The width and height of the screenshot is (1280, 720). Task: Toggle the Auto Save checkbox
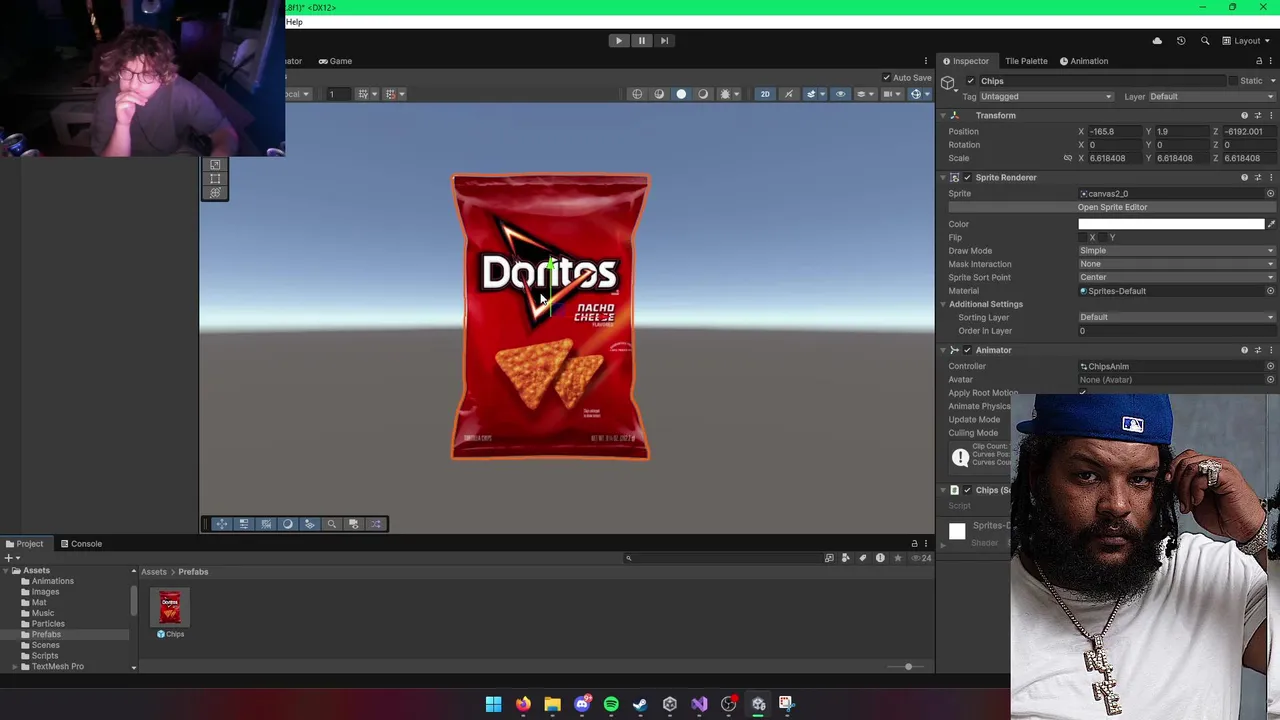click(886, 78)
